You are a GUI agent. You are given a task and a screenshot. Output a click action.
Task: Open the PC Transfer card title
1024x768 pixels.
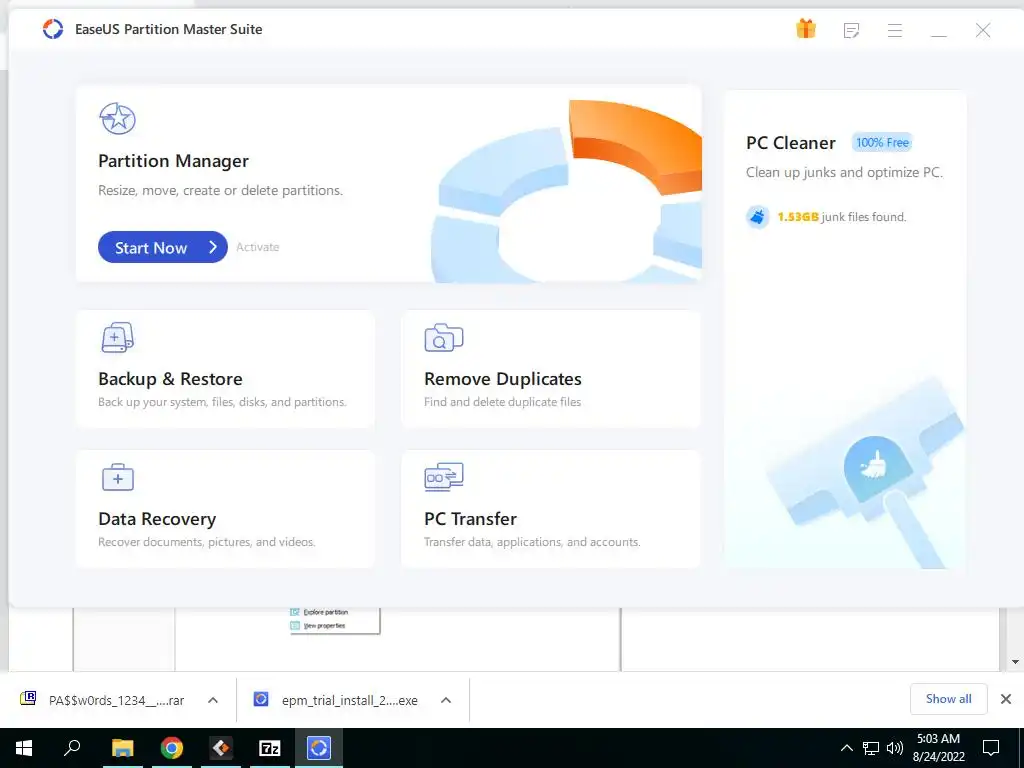[470, 519]
